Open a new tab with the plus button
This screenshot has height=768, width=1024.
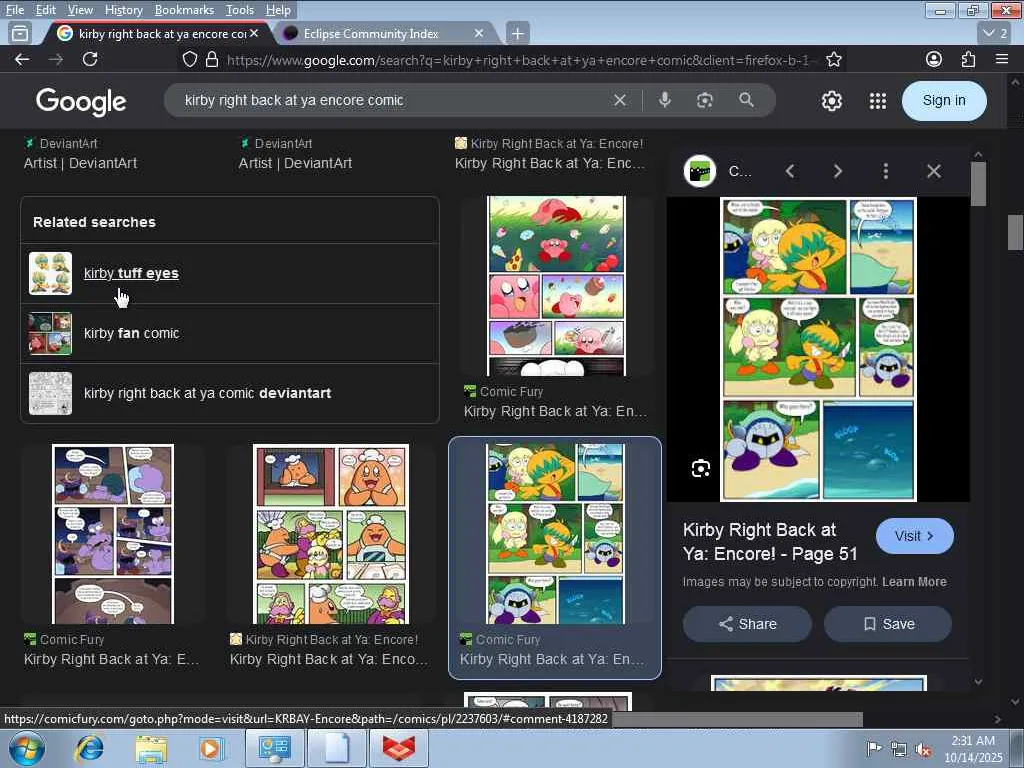point(517,33)
